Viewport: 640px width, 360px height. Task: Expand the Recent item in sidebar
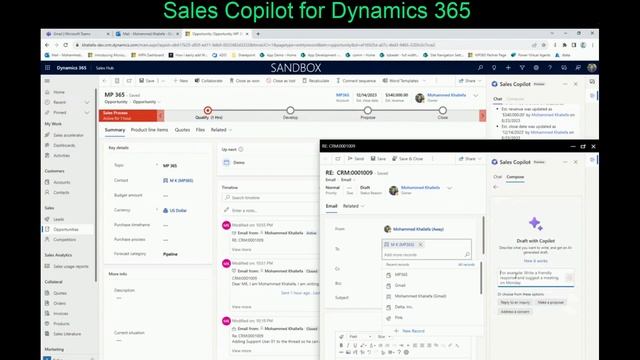[87, 102]
